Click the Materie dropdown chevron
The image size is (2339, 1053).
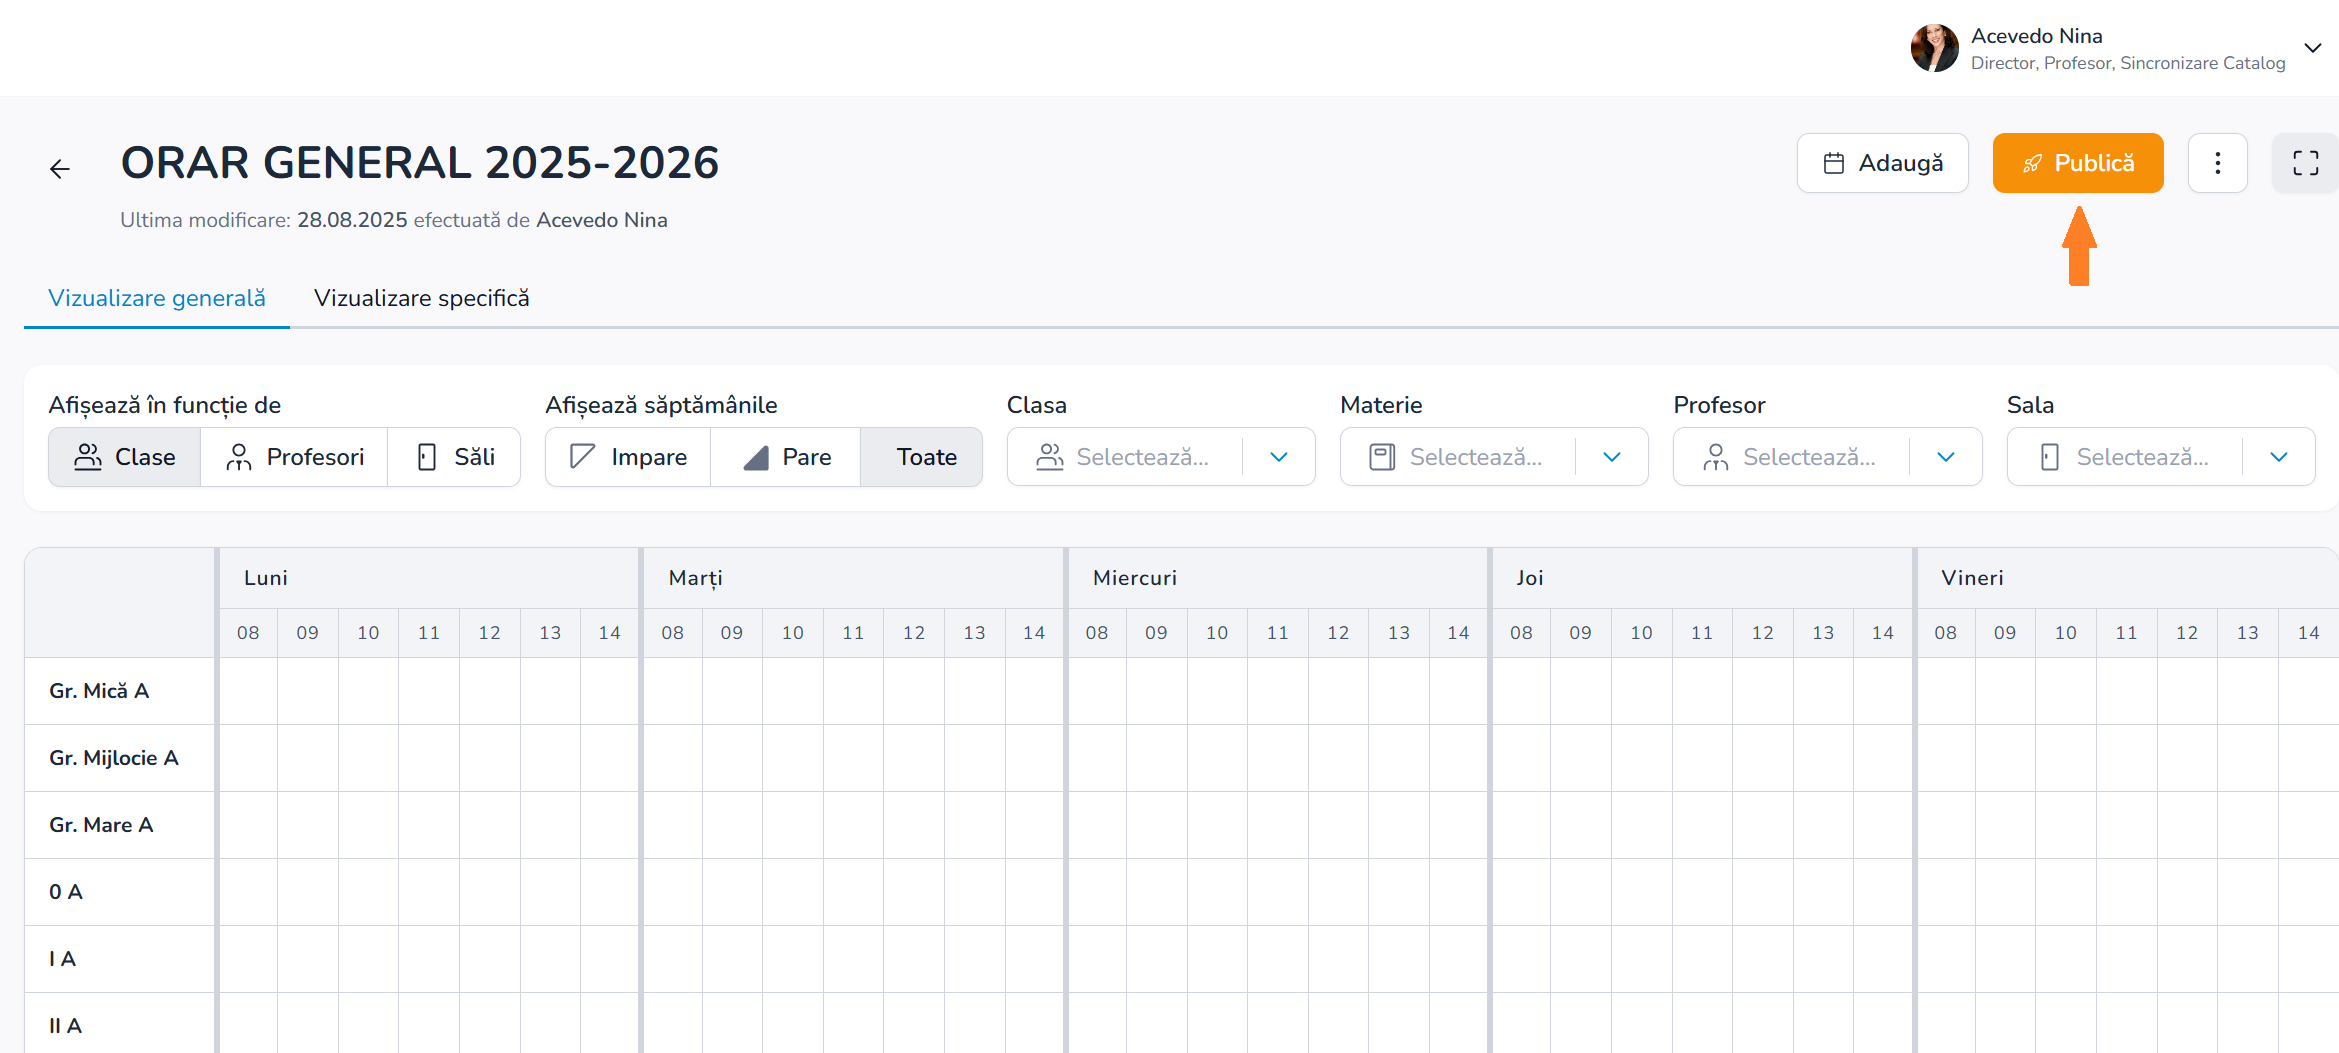click(x=1611, y=457)
